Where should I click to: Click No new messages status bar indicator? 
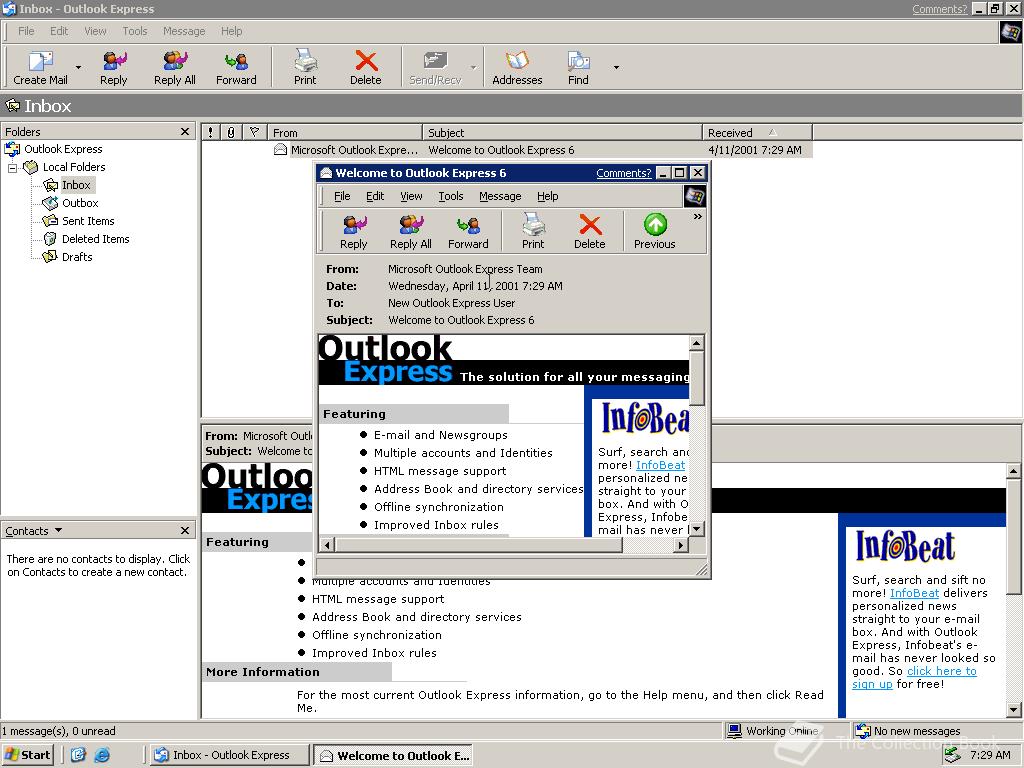937,731
